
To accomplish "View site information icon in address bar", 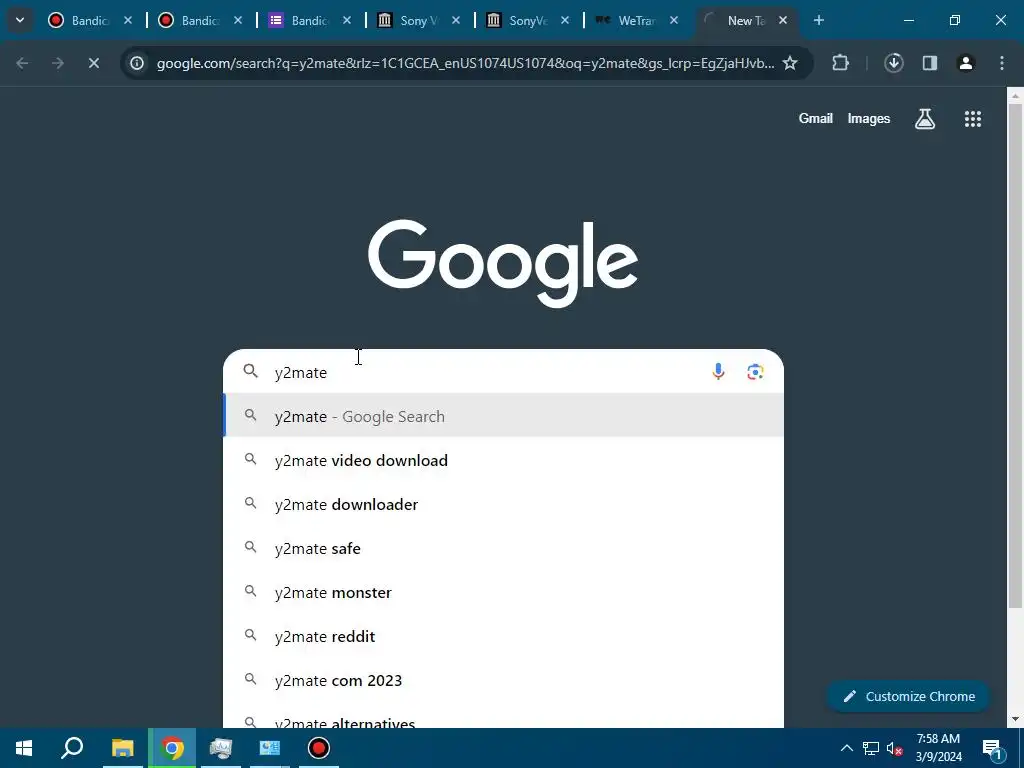I will [x=136, y=63].
